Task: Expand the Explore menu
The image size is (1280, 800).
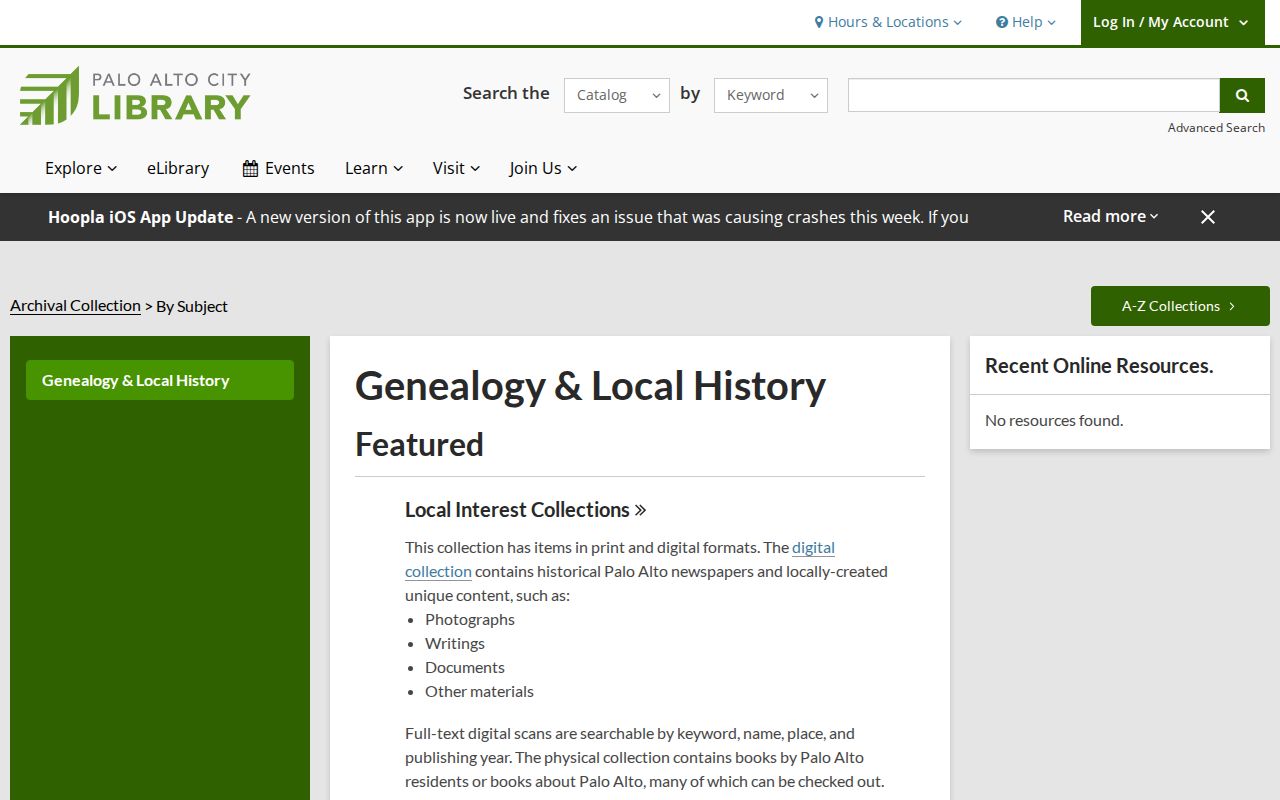Action: 81,168
